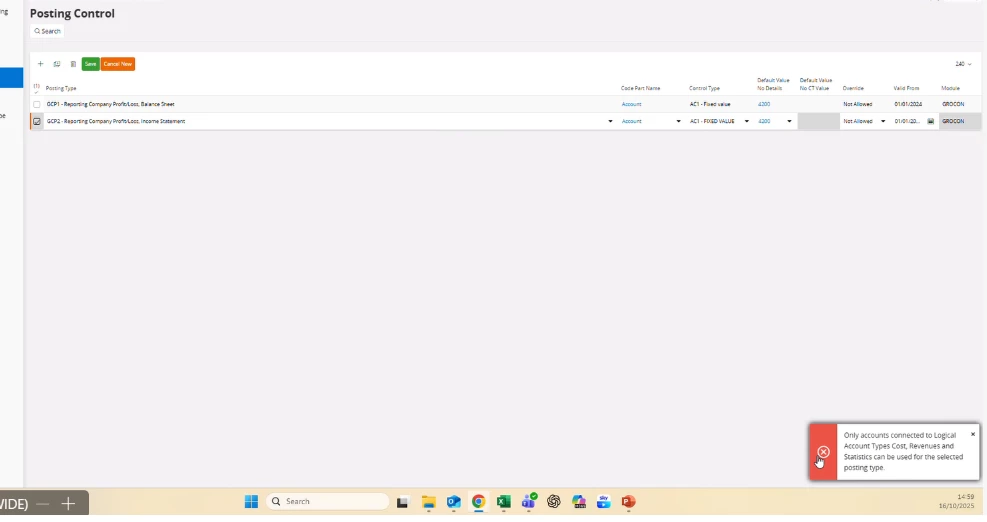987x522 pixels.
Task: Expand the GCP2 Posting Type dropdown
Action: pyautogui.click(x=609, y=122)
